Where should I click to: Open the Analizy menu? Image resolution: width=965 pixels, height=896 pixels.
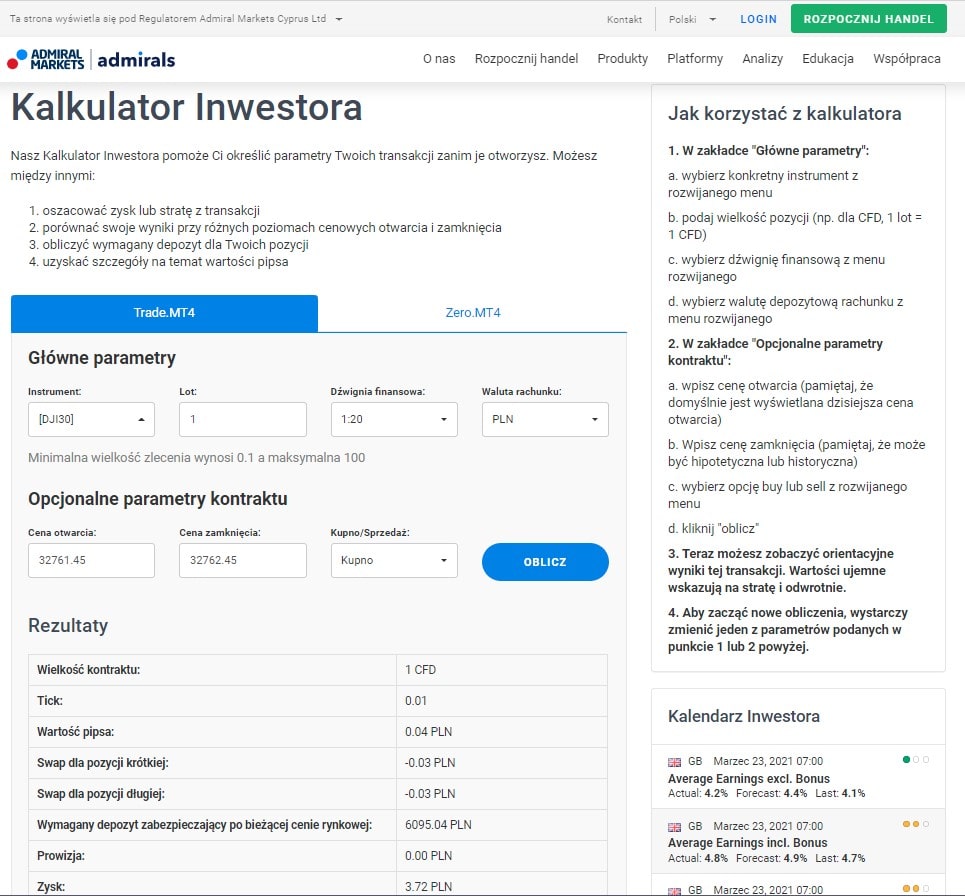click(x=763, y=58)
